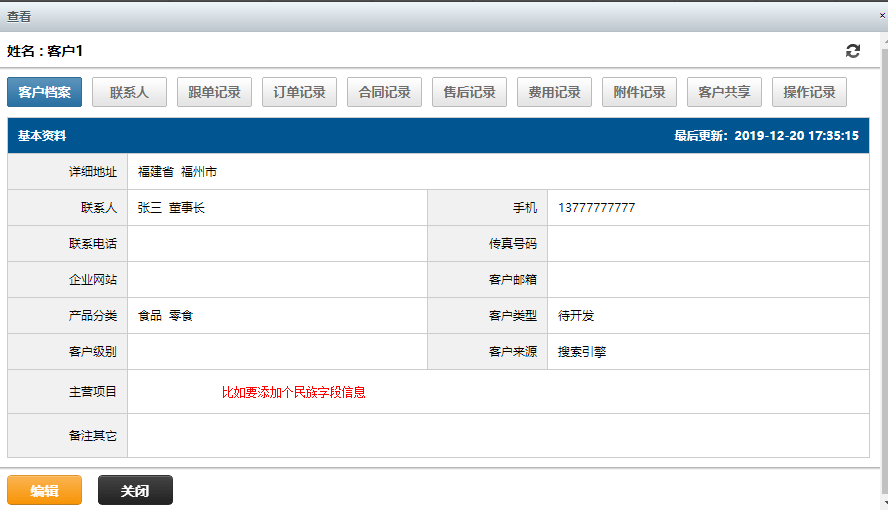The height and width of the screenshot is (510, 888).
Task: Click the 手机 label
Action: click(x=525, y=208)
